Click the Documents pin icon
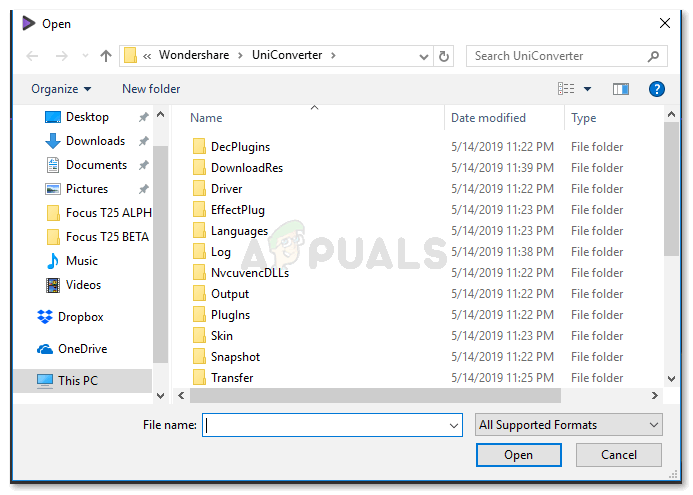The image size is (693, 495). pos(143,165)
